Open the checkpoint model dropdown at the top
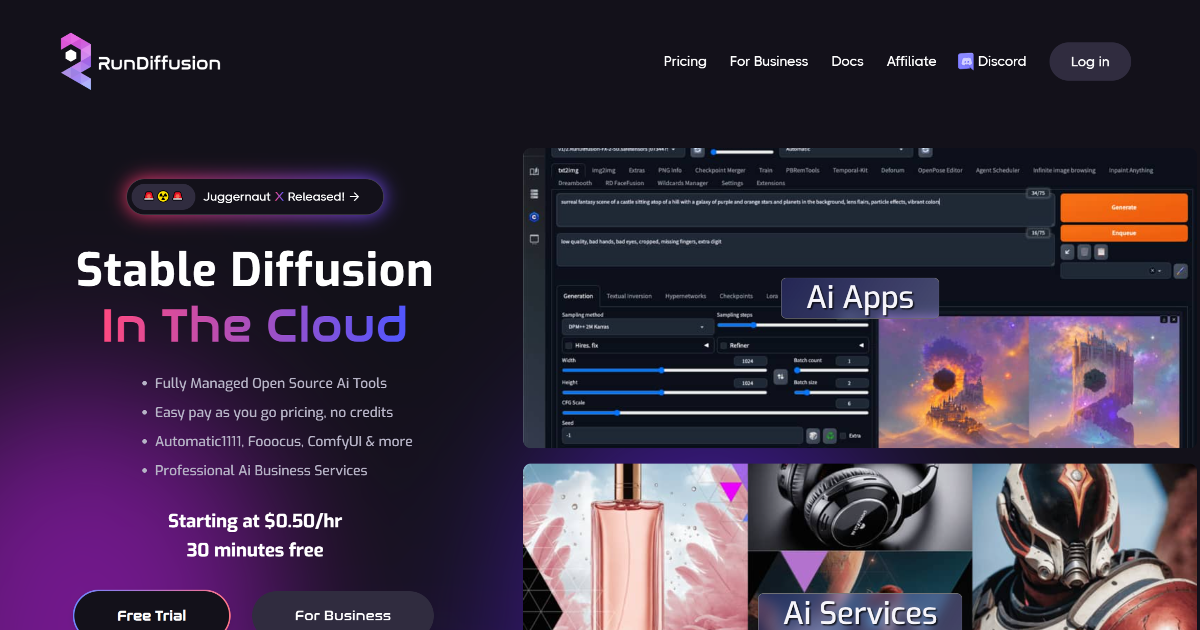1200x630 pixels. tap(615, 148)
